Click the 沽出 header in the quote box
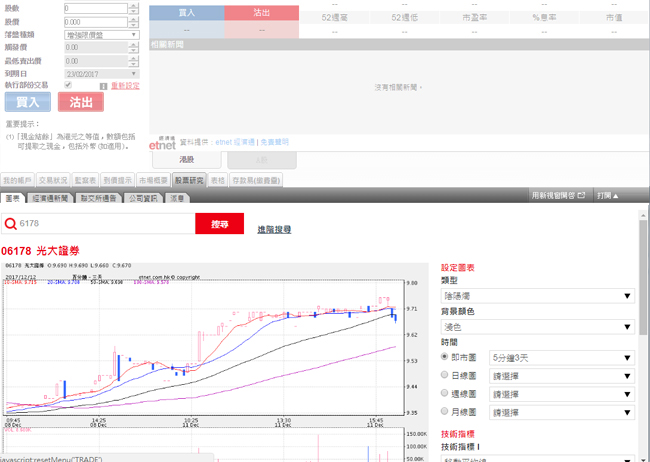 coord(262,13)
